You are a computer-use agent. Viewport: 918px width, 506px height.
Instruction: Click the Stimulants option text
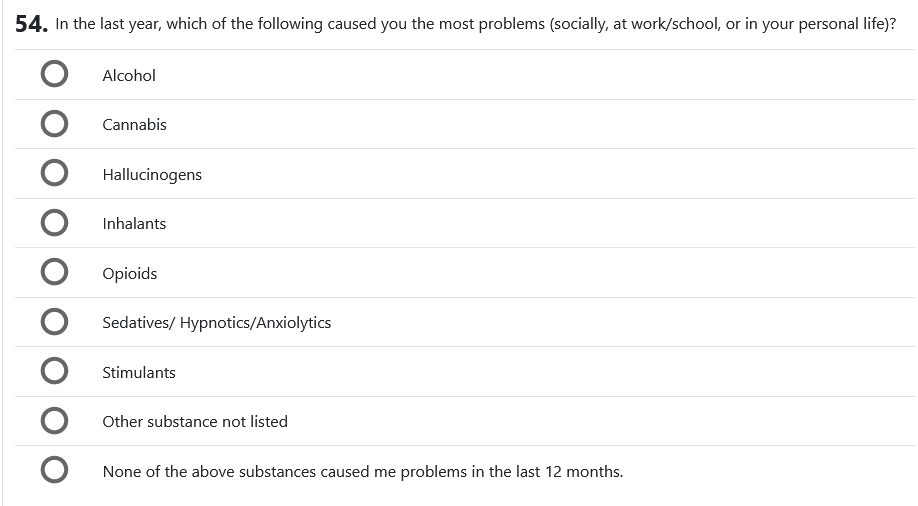[x=139, y=373]
